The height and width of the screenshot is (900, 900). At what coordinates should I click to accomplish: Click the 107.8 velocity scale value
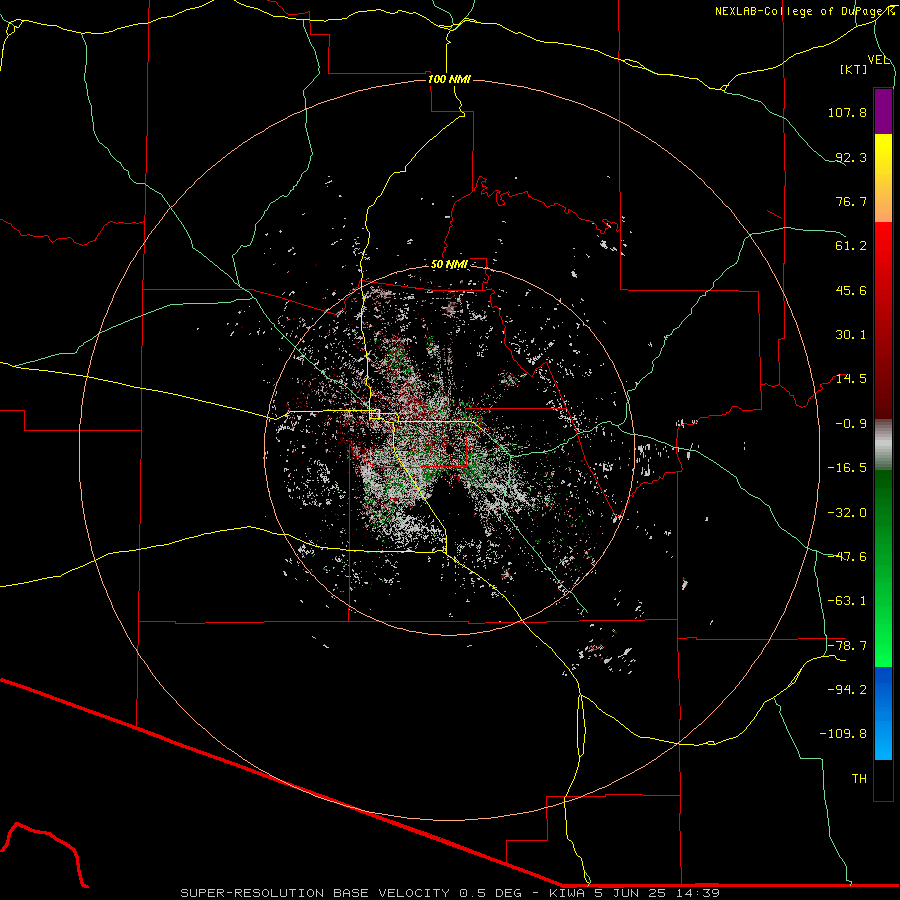pos(847,112)
